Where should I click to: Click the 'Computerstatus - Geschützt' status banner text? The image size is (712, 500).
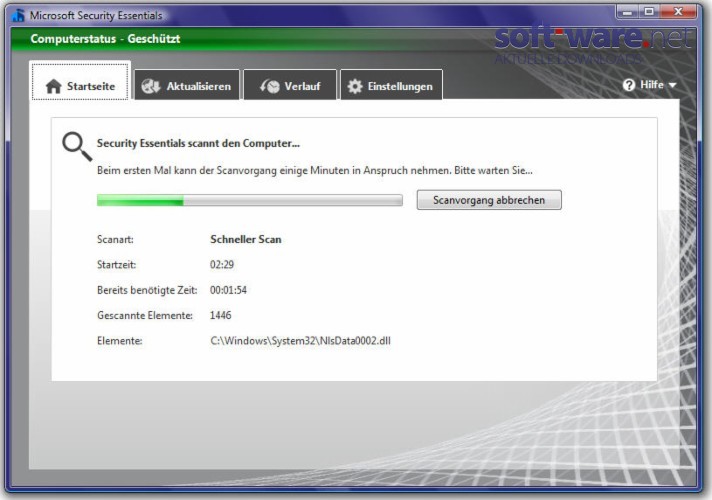(105, 39)
